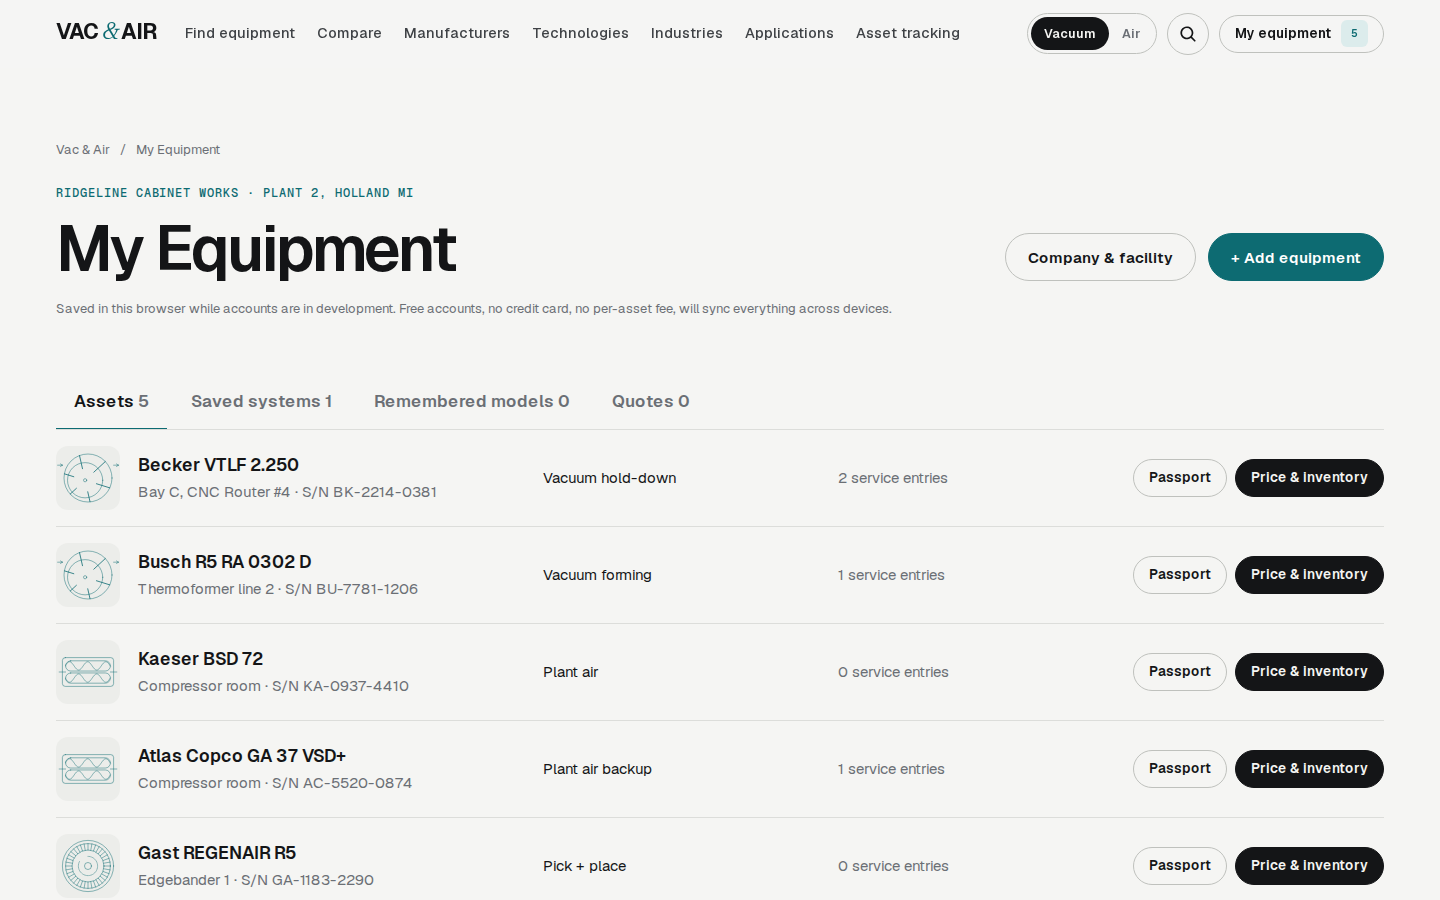
Task: Switch the mode toggle to Air
Action: 1131,34
